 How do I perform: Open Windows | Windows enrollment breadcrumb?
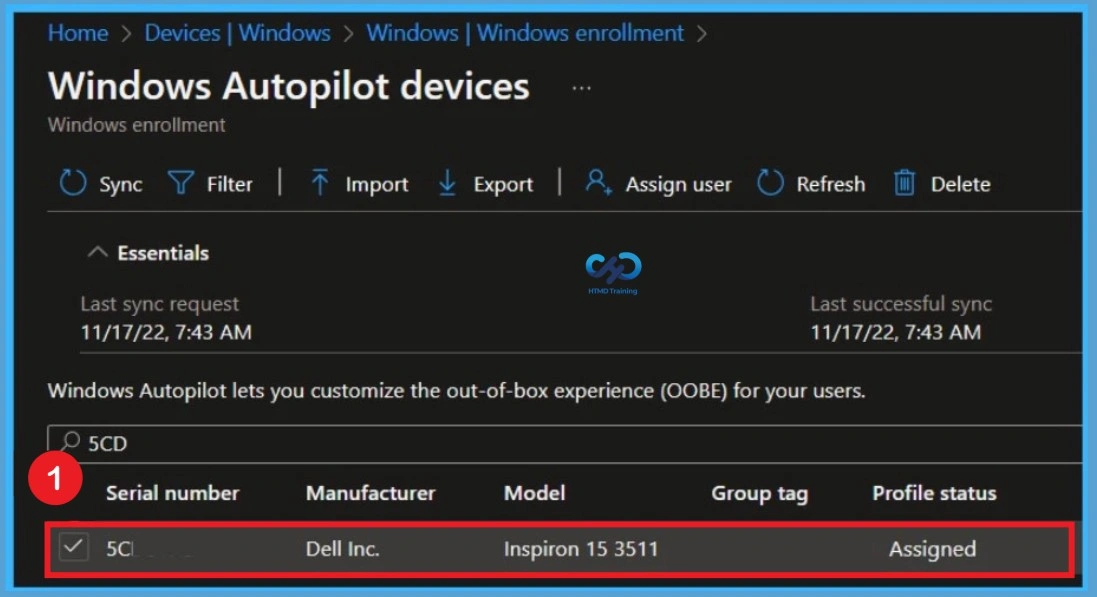click(525, 33)
